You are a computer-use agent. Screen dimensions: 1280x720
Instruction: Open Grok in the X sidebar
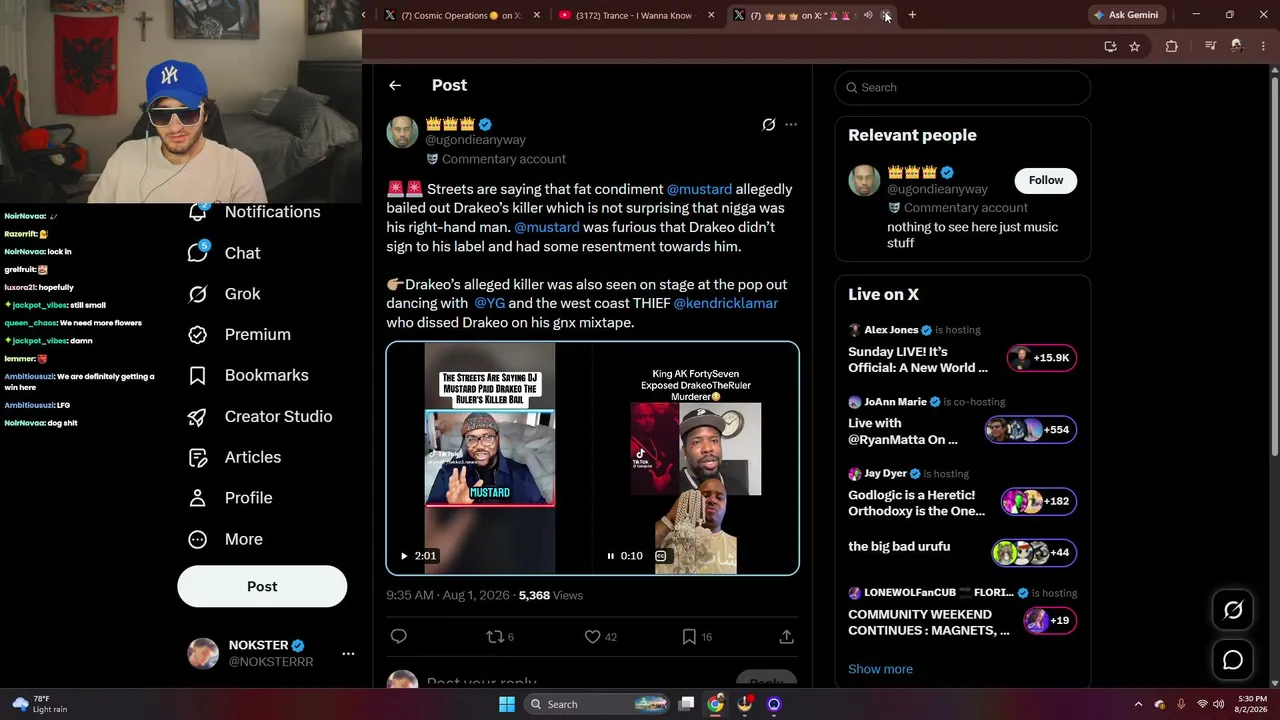pyautogui.click(x=225, y=294)
